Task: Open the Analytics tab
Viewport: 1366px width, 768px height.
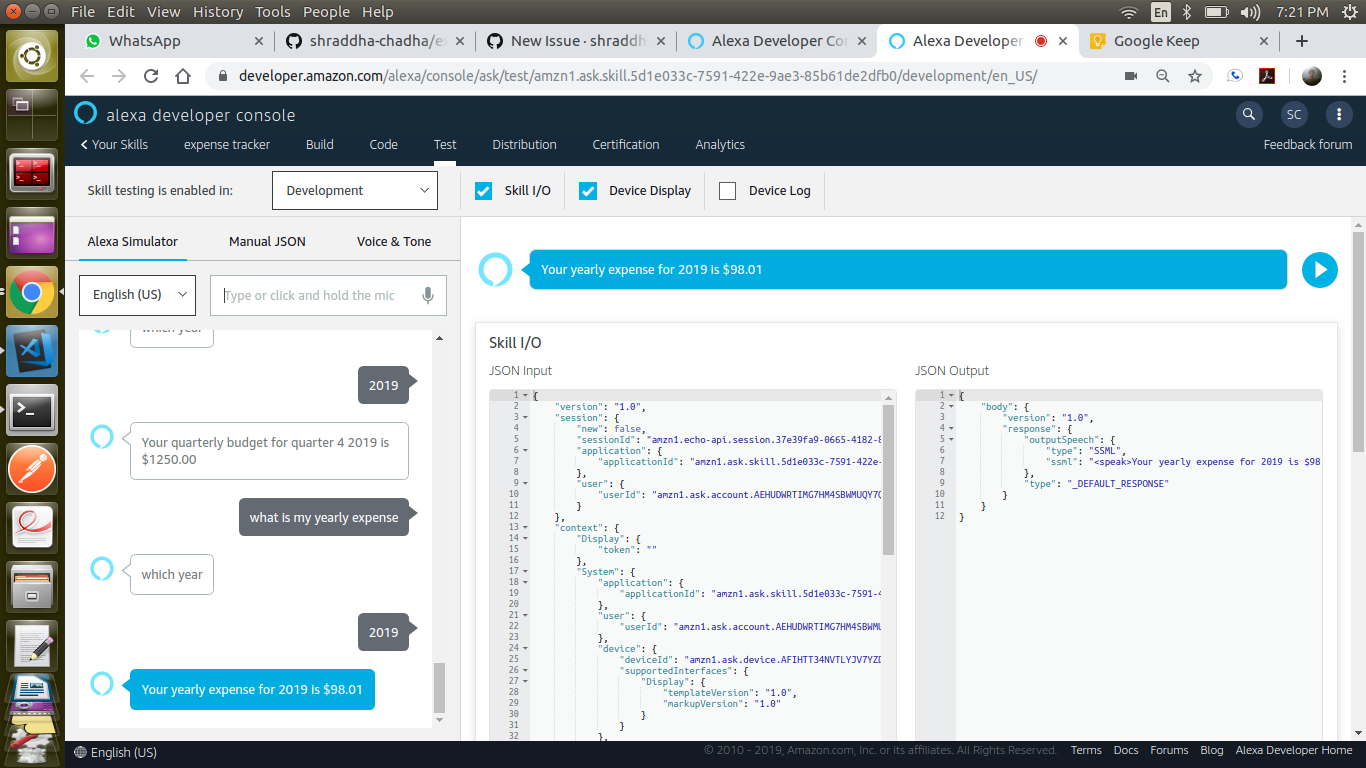Action: coord(720,144)
